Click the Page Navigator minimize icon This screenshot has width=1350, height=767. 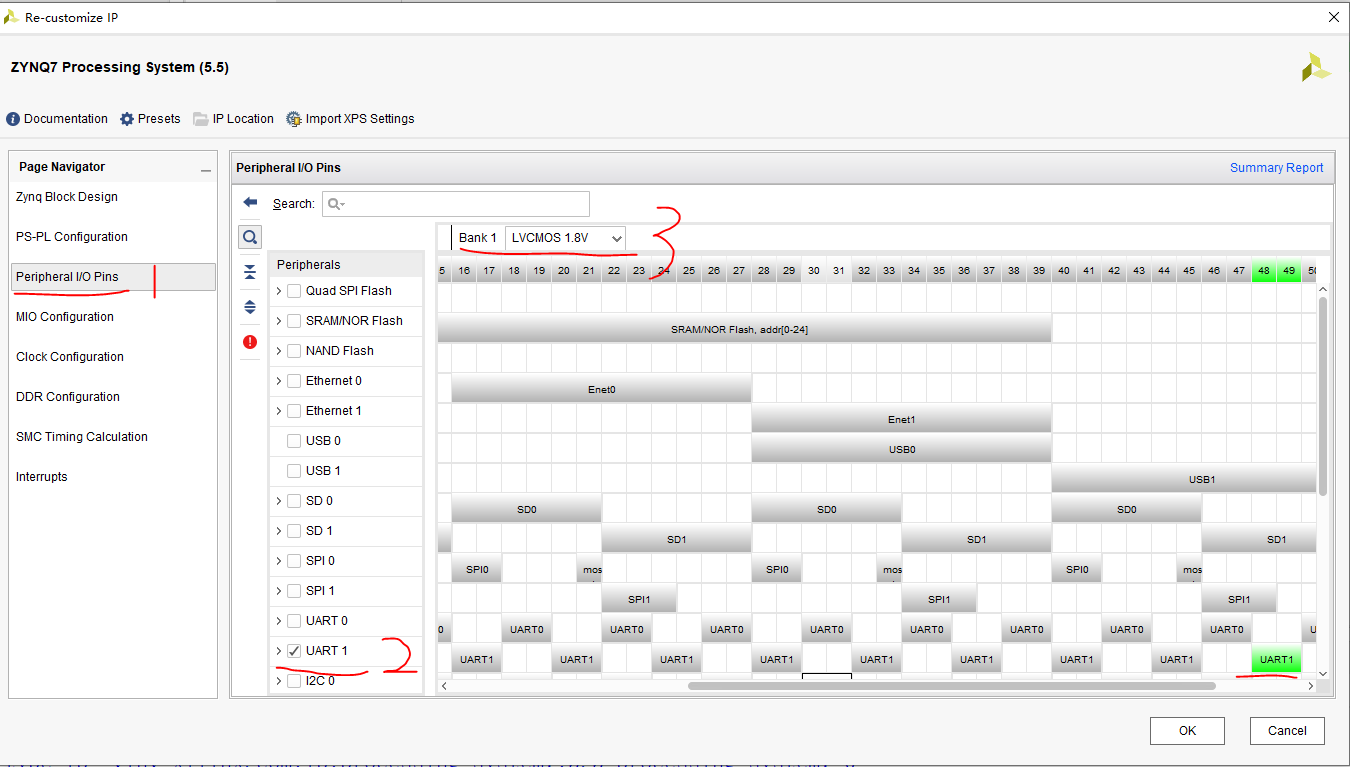point(205,170)
